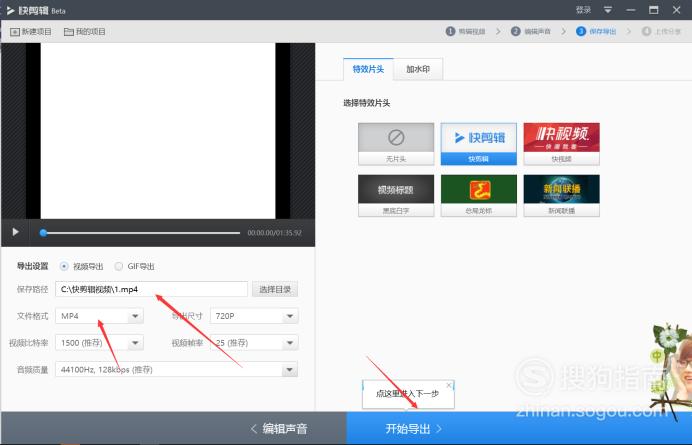The image size is (692, 445).
Task: Open the 音频质量 44100Hz dropdown
Action: (x=177, y=370)
